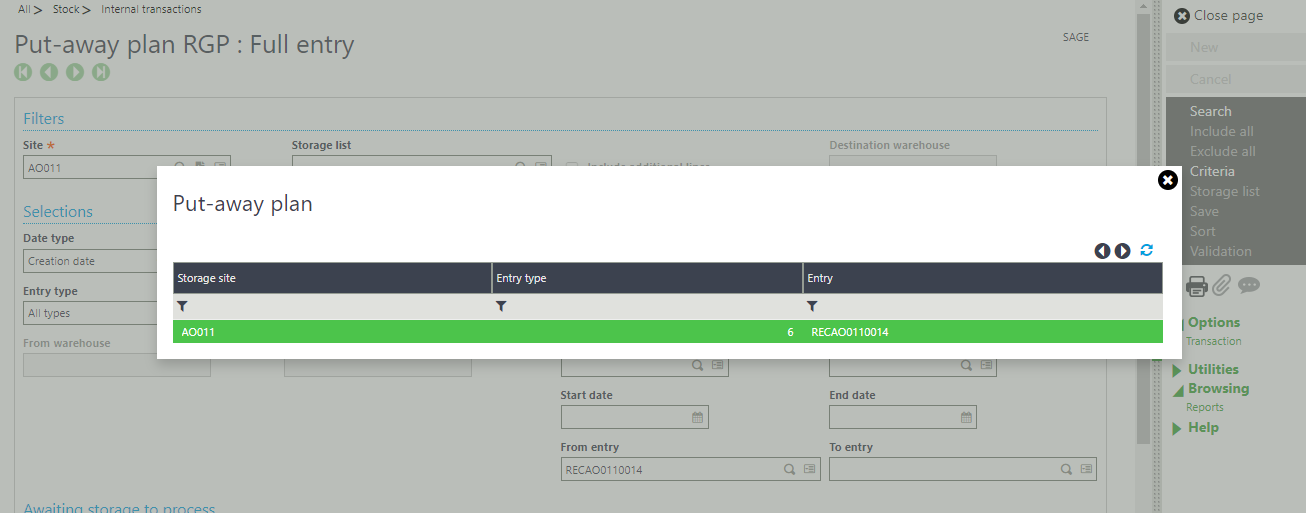
Task: Select Save in the action panel
Action: [x=1204, y=211]
